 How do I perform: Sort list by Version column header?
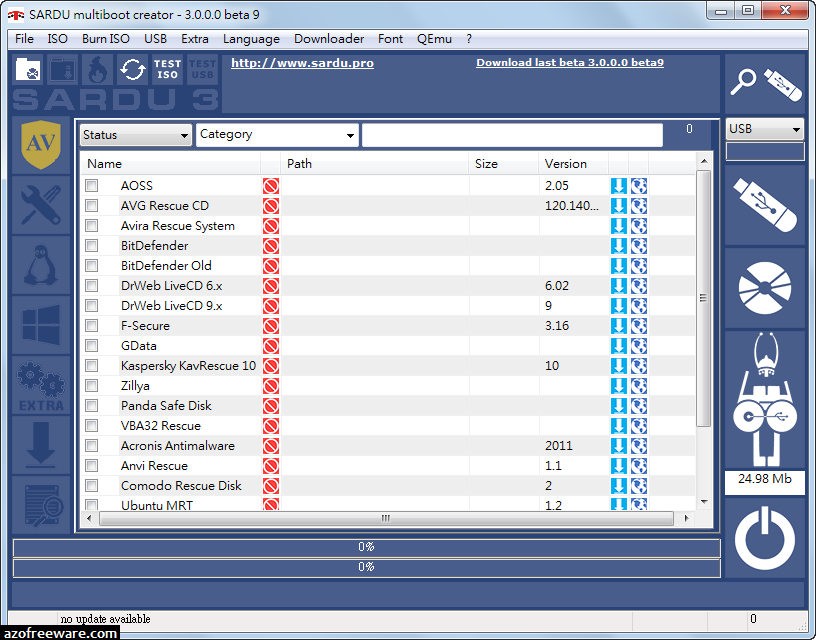click(573, 163)
